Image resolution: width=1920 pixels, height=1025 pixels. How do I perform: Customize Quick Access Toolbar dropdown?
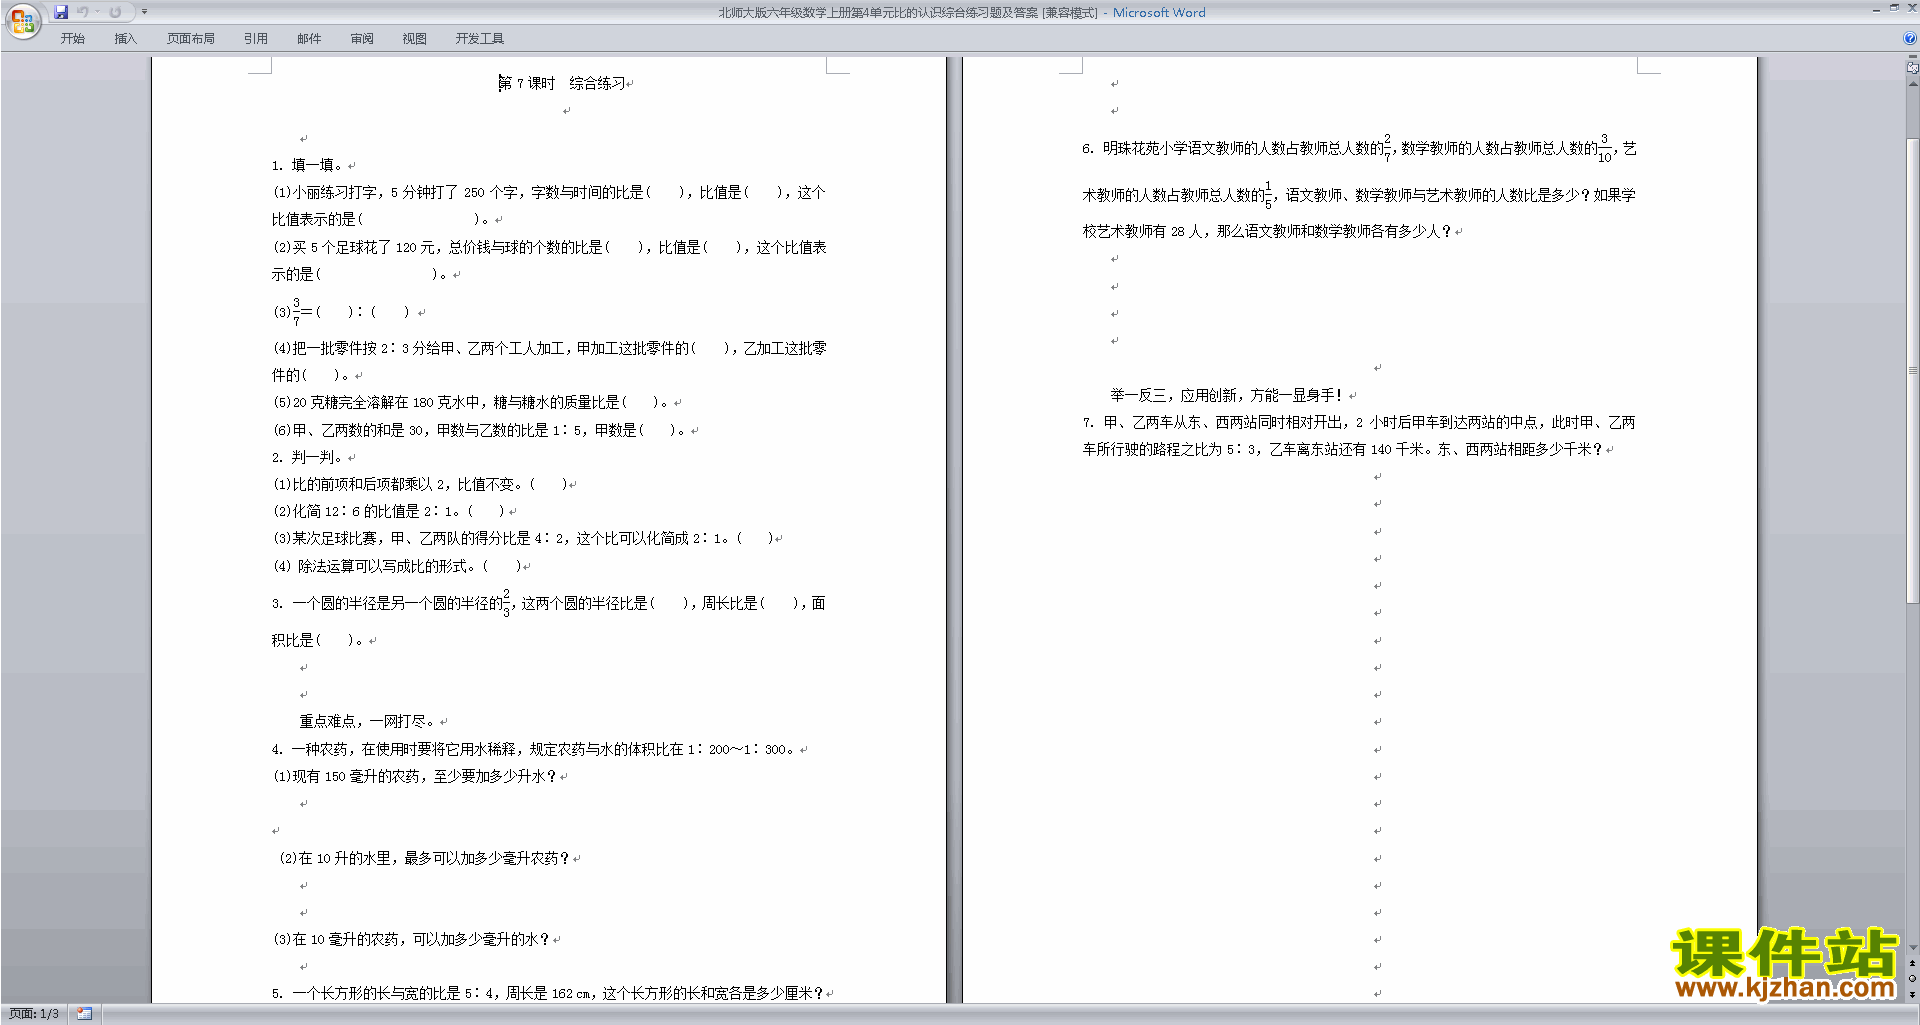pos(144,12)
